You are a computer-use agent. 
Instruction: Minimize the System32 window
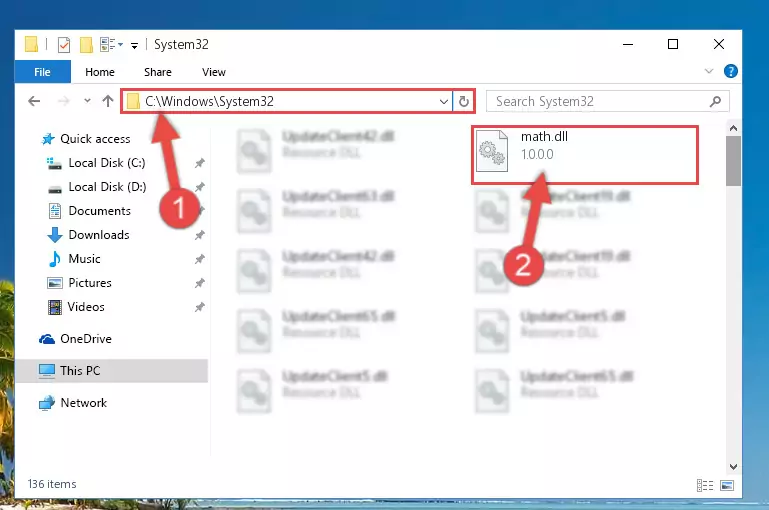[x=628, y=44]
